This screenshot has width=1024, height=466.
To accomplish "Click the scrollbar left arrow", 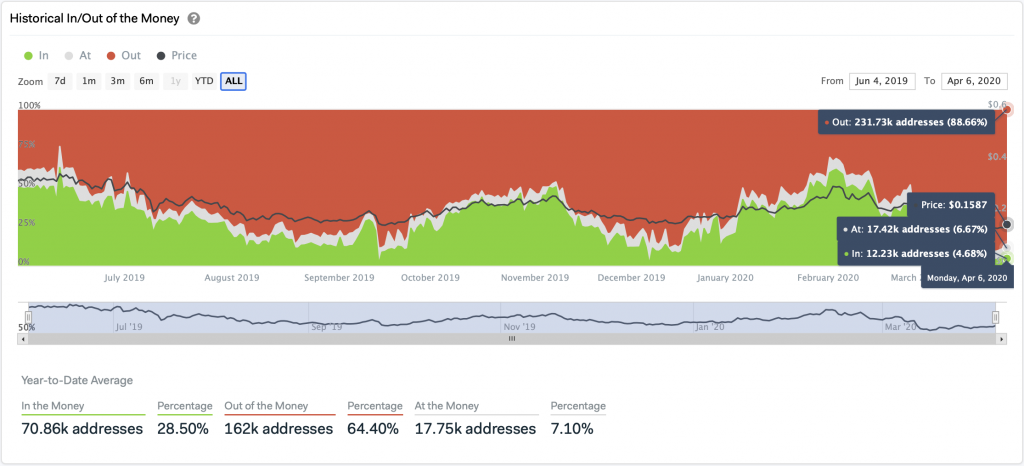I will click(x=23, y=339).
